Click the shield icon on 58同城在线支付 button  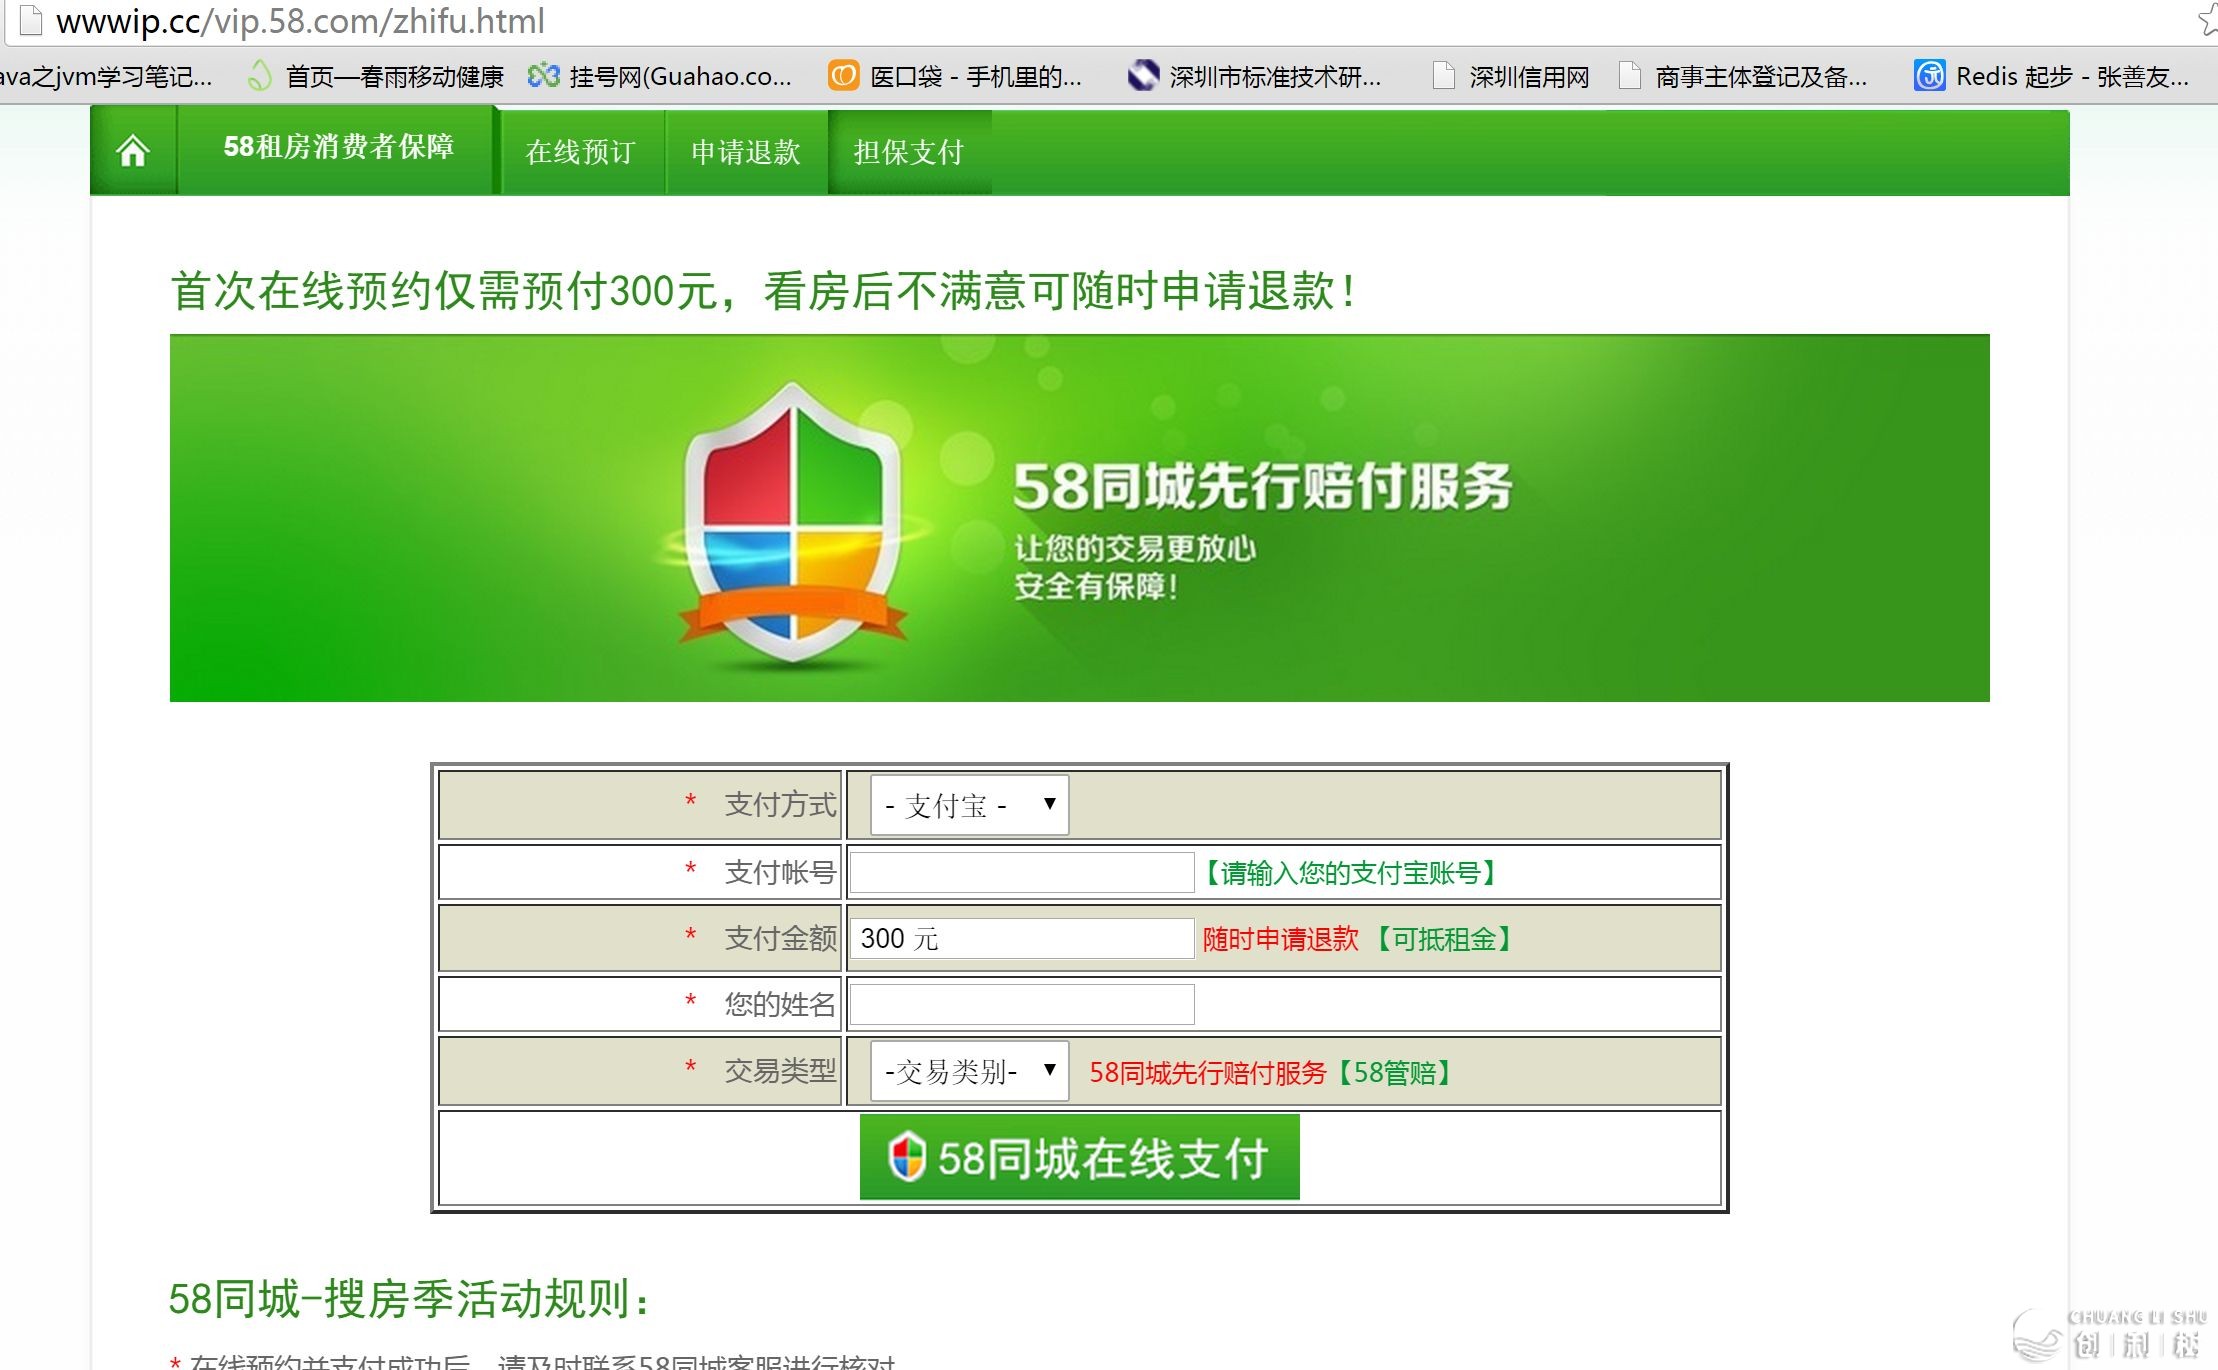907,1157
